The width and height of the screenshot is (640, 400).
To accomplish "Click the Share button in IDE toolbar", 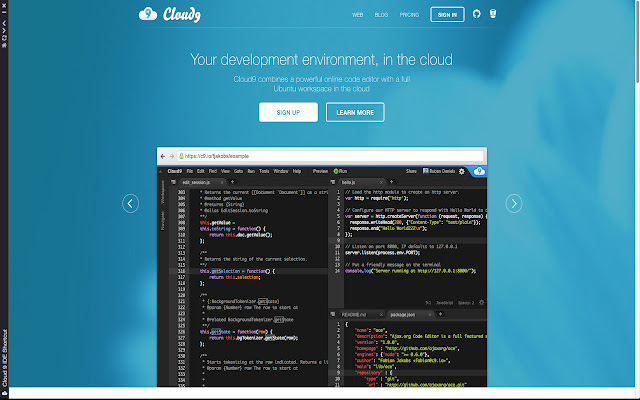I will tap(411, 171).
